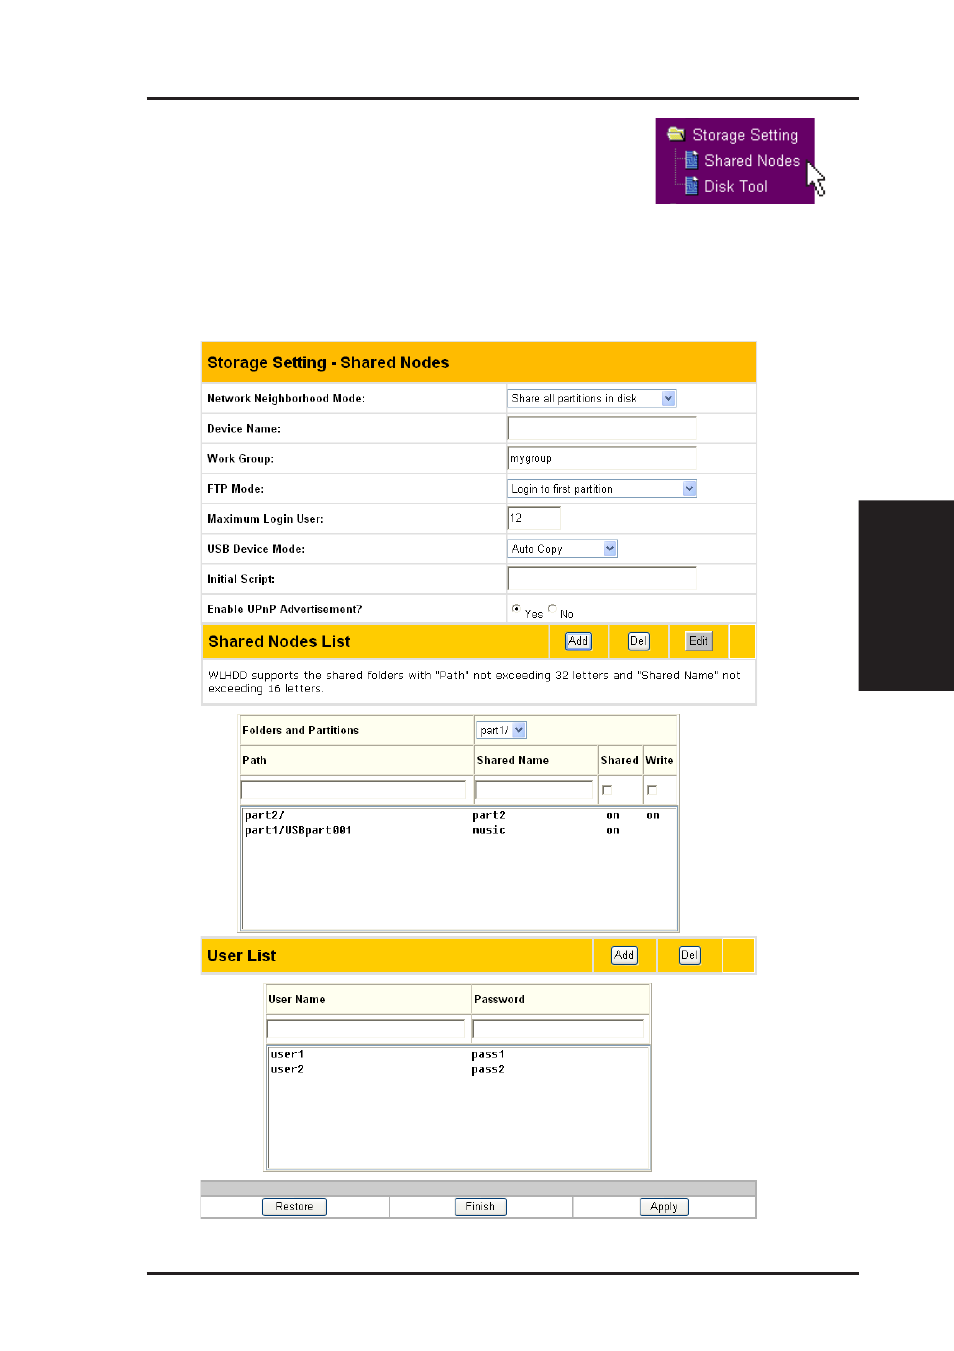This screenshot has width=954, height=1351.
Task: Click the Shared Nodes page icon
Action: (691, 160)
